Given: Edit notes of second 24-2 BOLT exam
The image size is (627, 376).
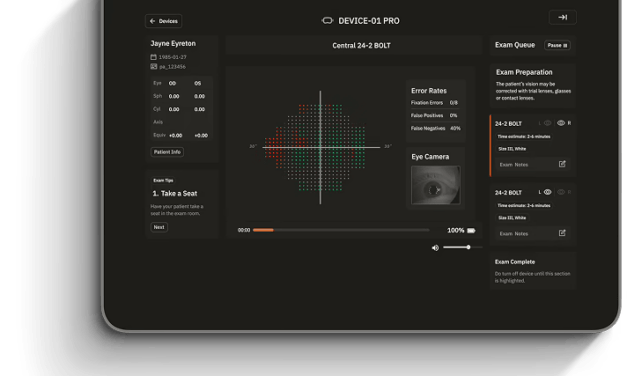Looking at the screenshot, I should [562, 233].
